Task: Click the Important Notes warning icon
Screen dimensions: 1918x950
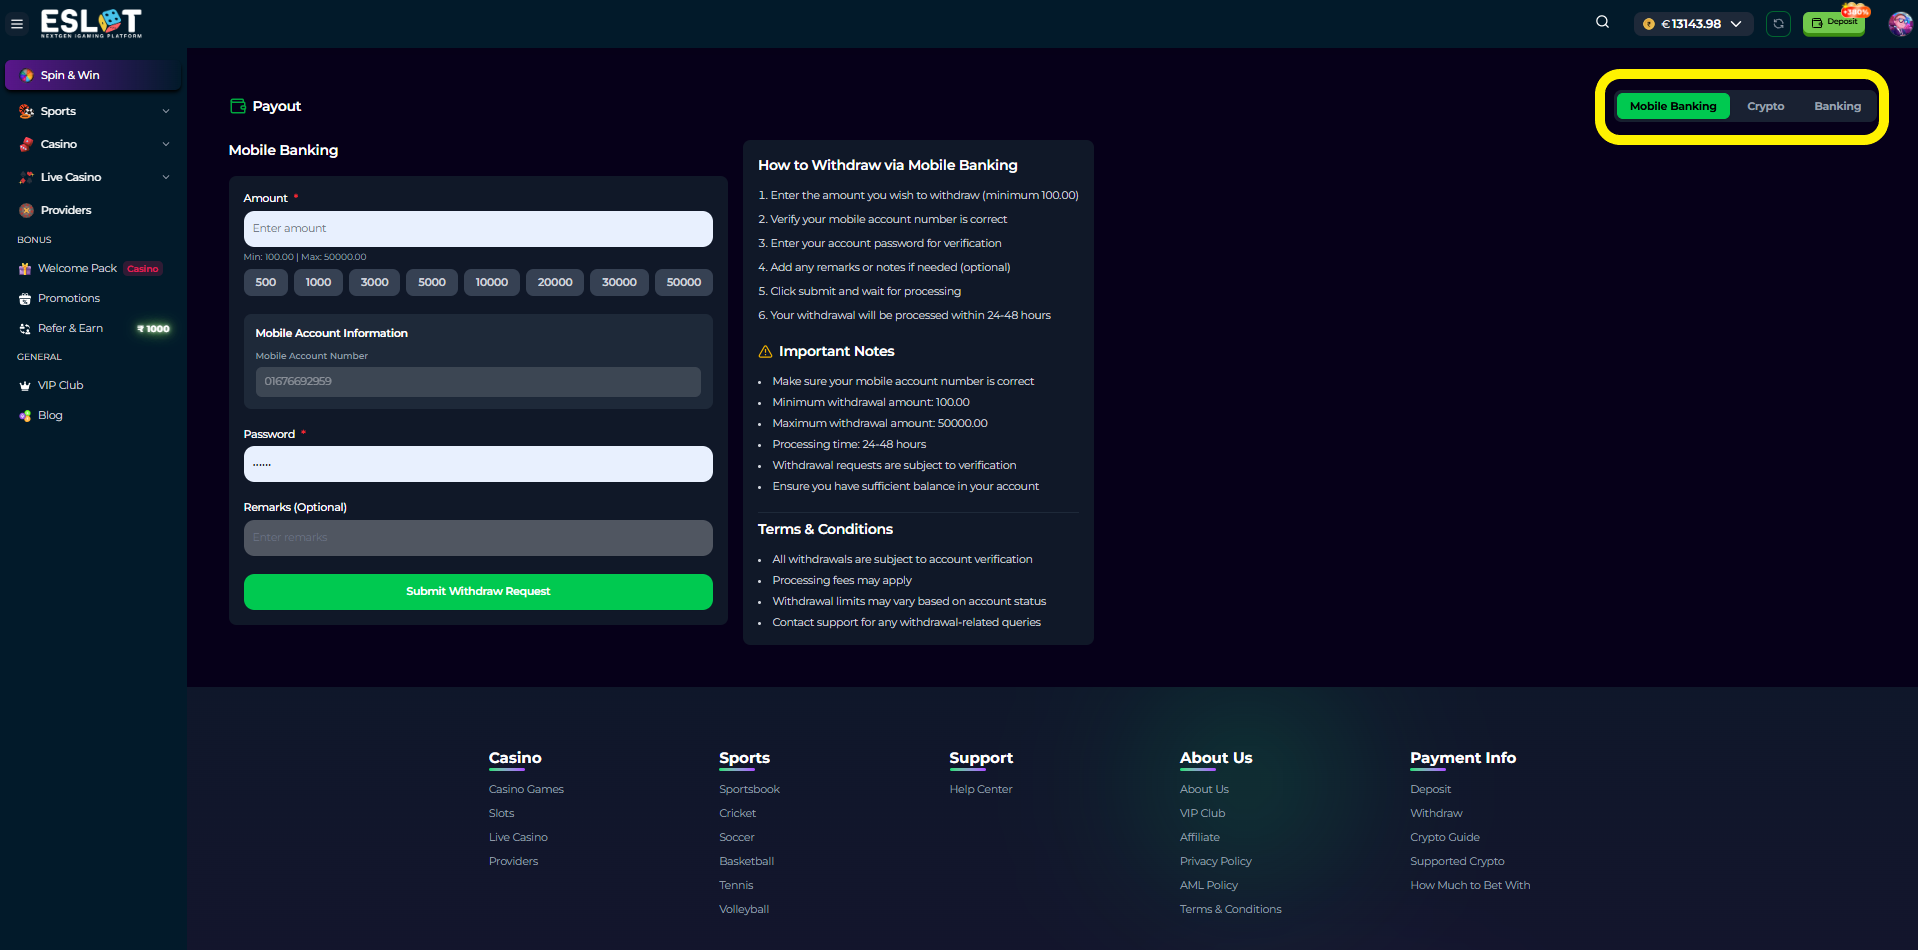Action: [765, 351]
